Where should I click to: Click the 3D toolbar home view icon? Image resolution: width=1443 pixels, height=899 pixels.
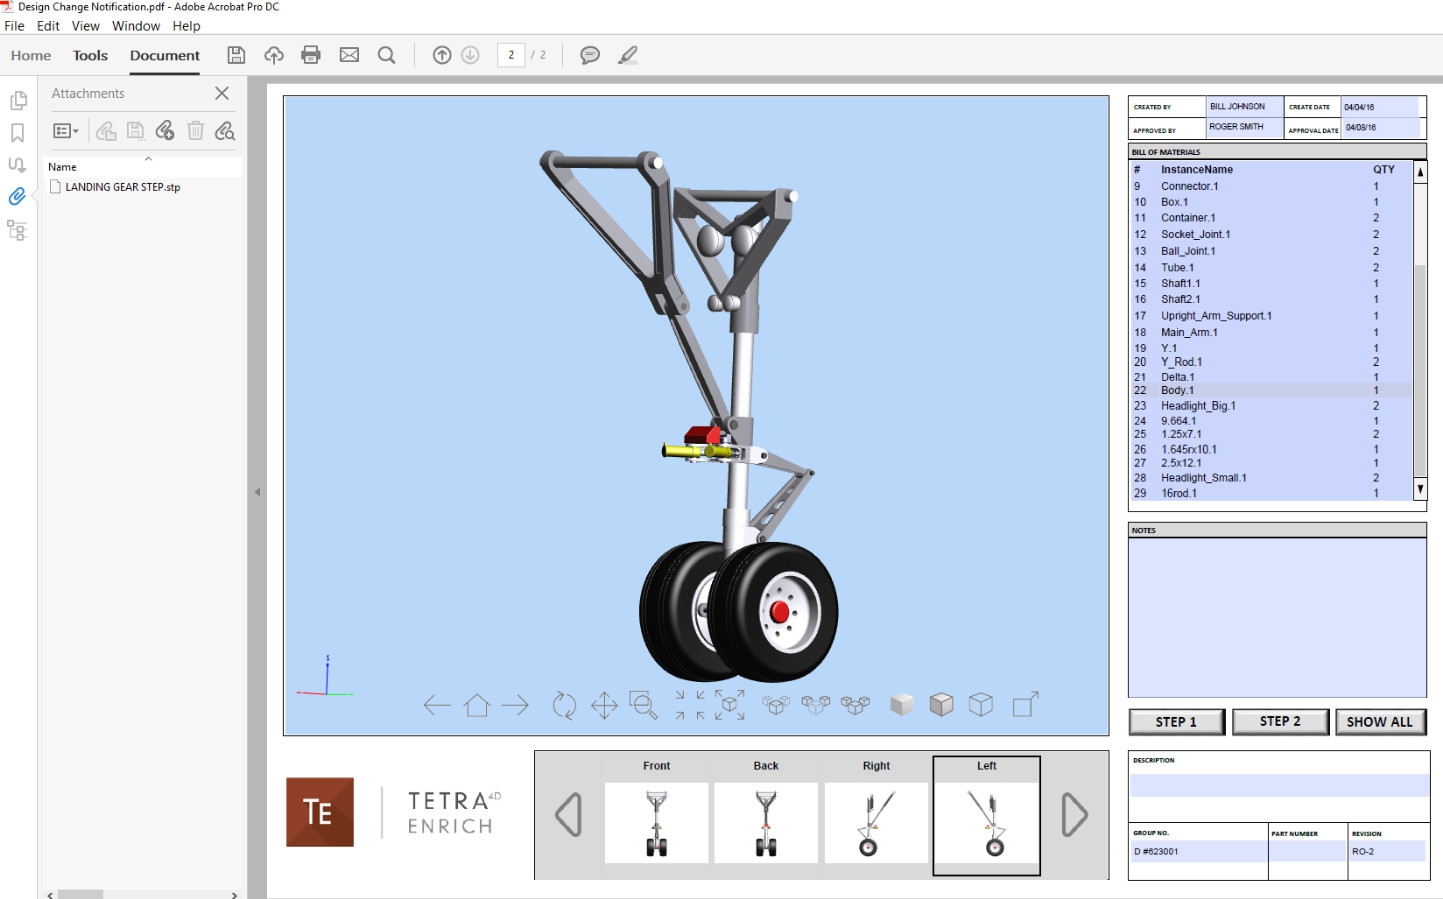(477, 705)
